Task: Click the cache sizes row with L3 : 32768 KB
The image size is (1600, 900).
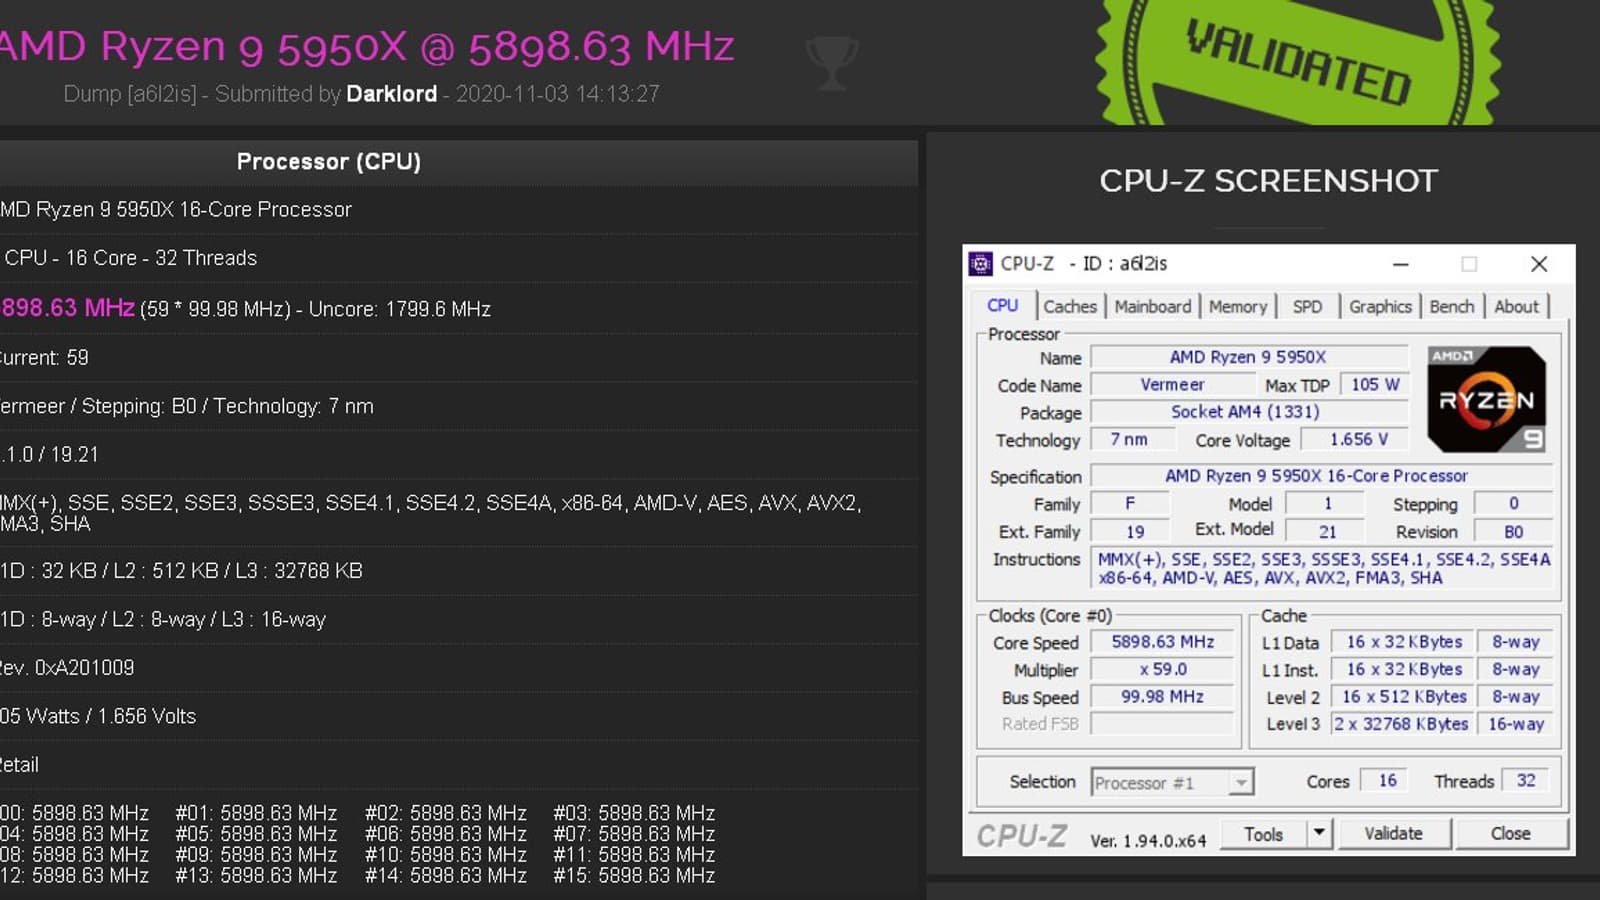Action: 459,571
